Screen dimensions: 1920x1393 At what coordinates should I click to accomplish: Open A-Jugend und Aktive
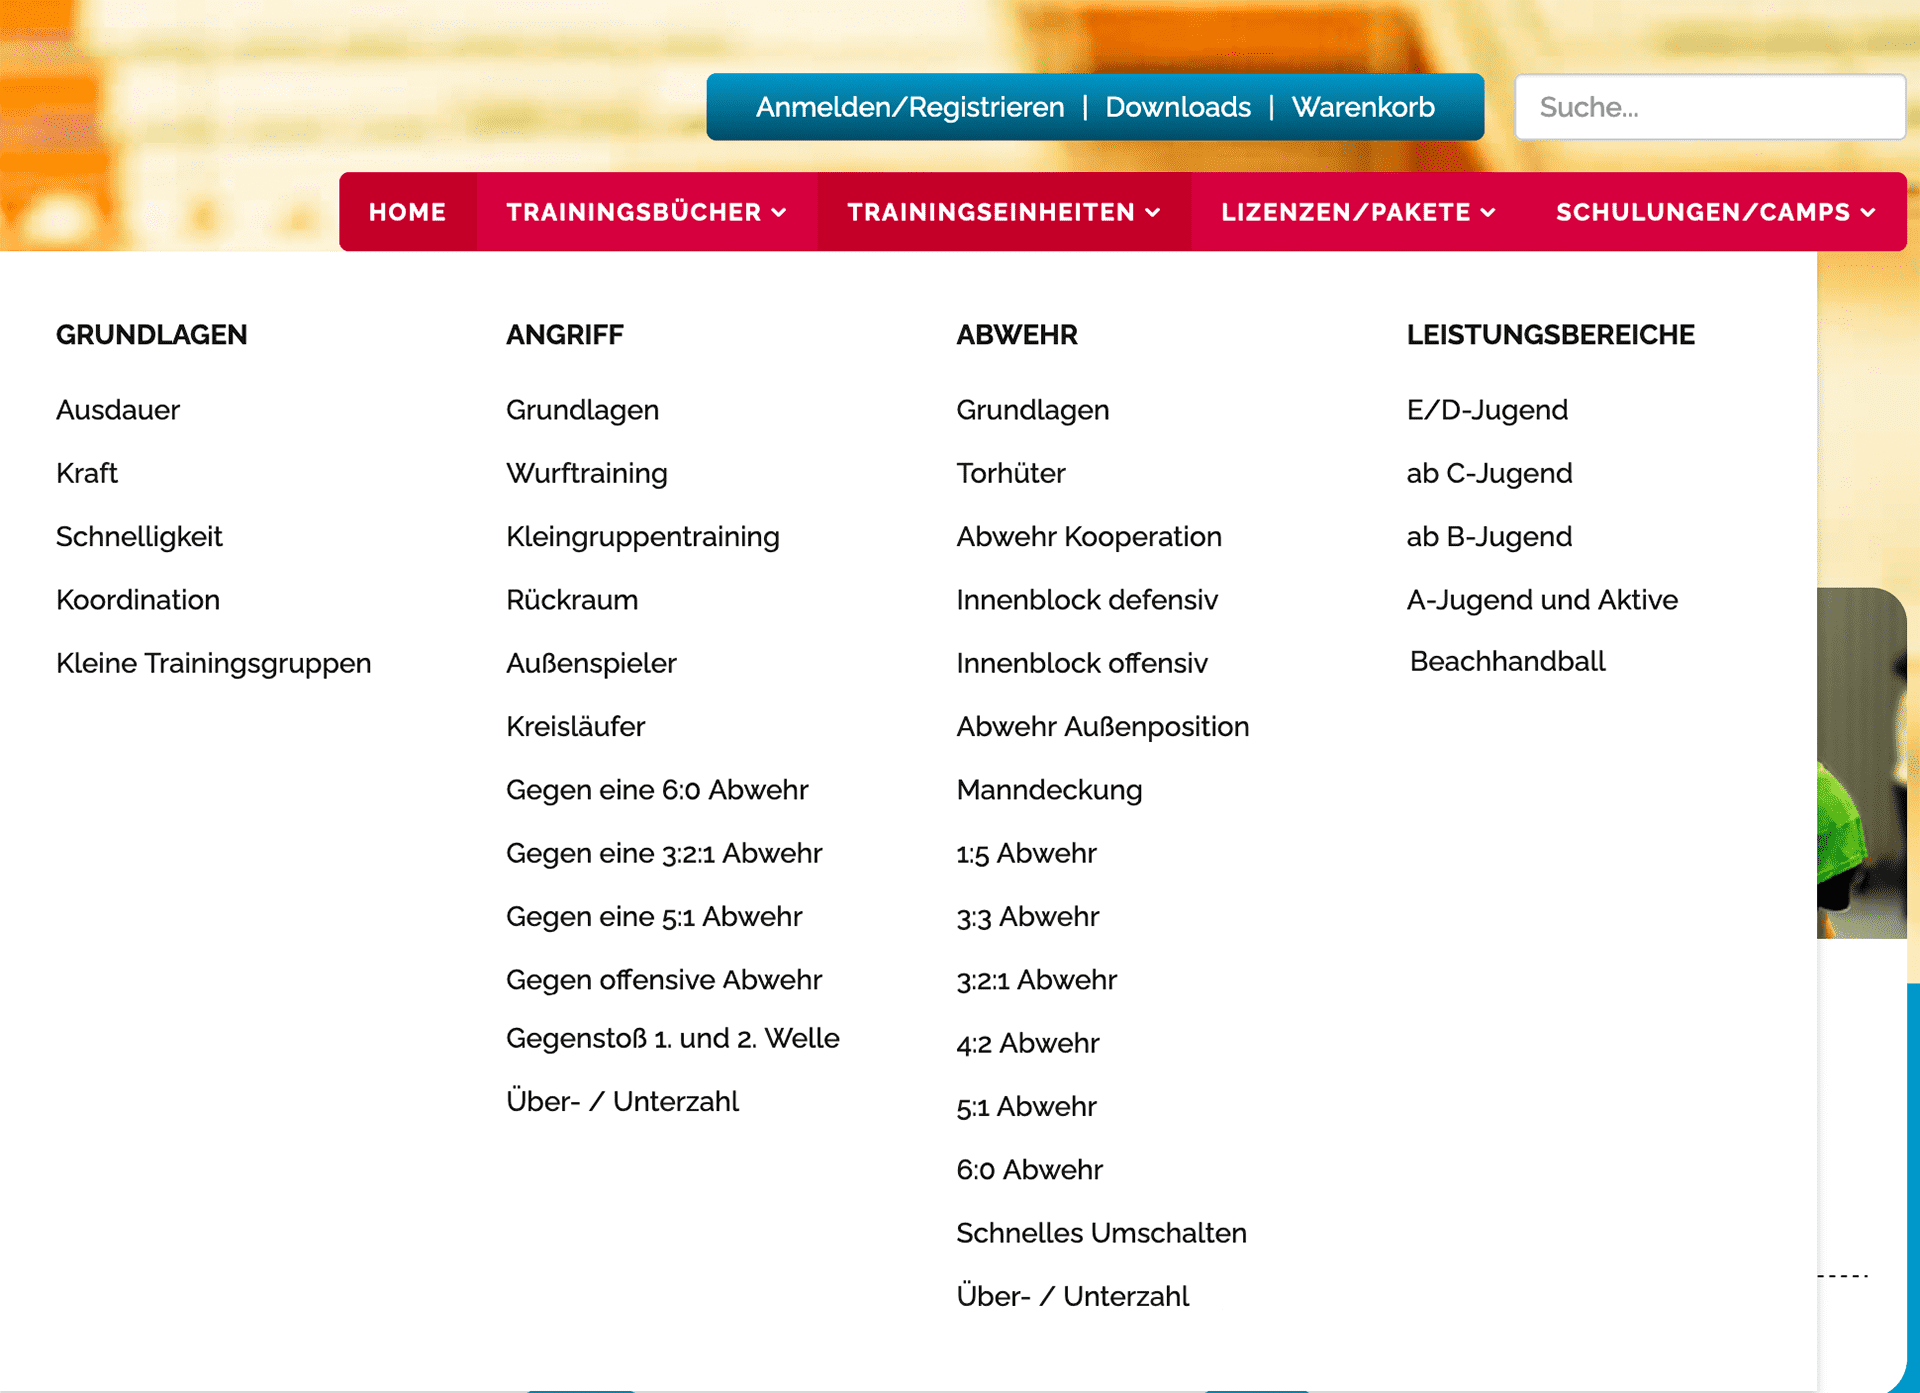tap(1542, 600)
